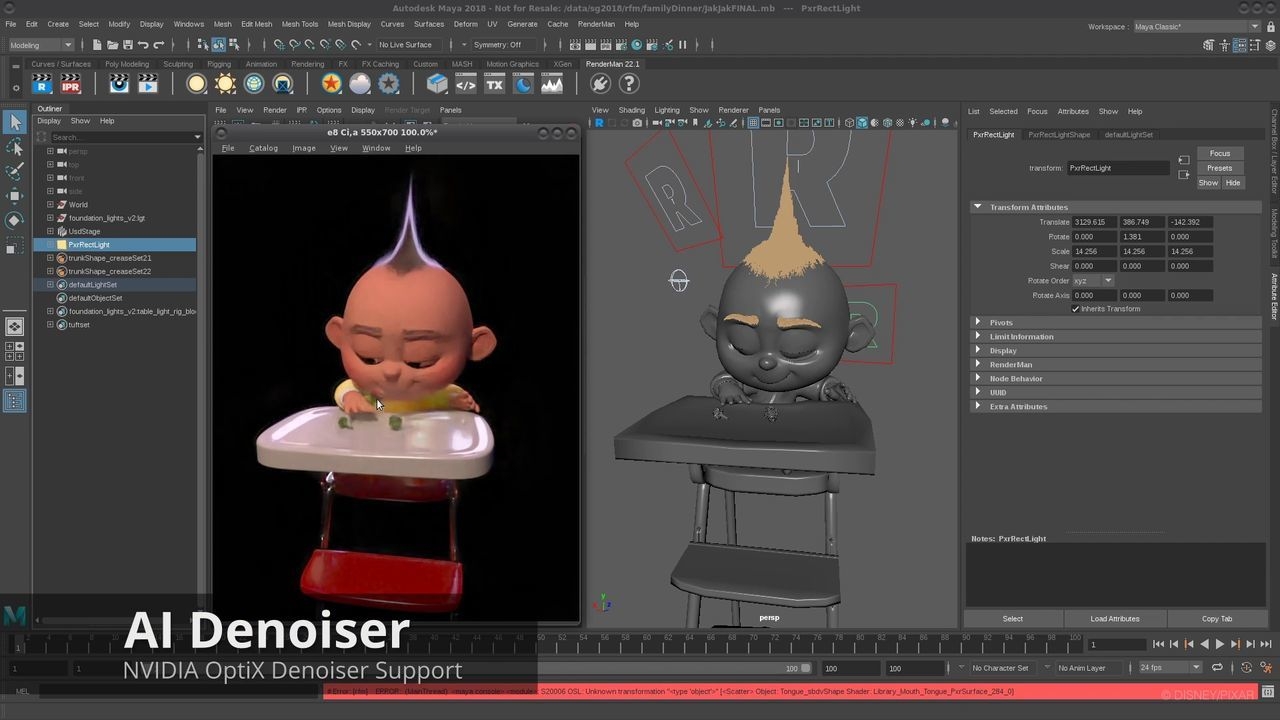Activate the Scale tool in the toolbox
The height and width of the screenshot is (720, 1280).
[x=14, y=245]
